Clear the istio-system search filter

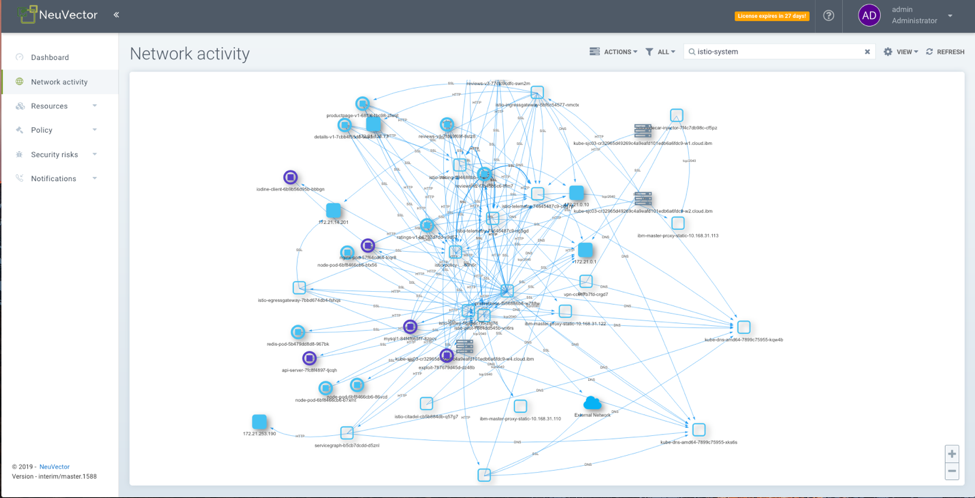tap(867, 52)
